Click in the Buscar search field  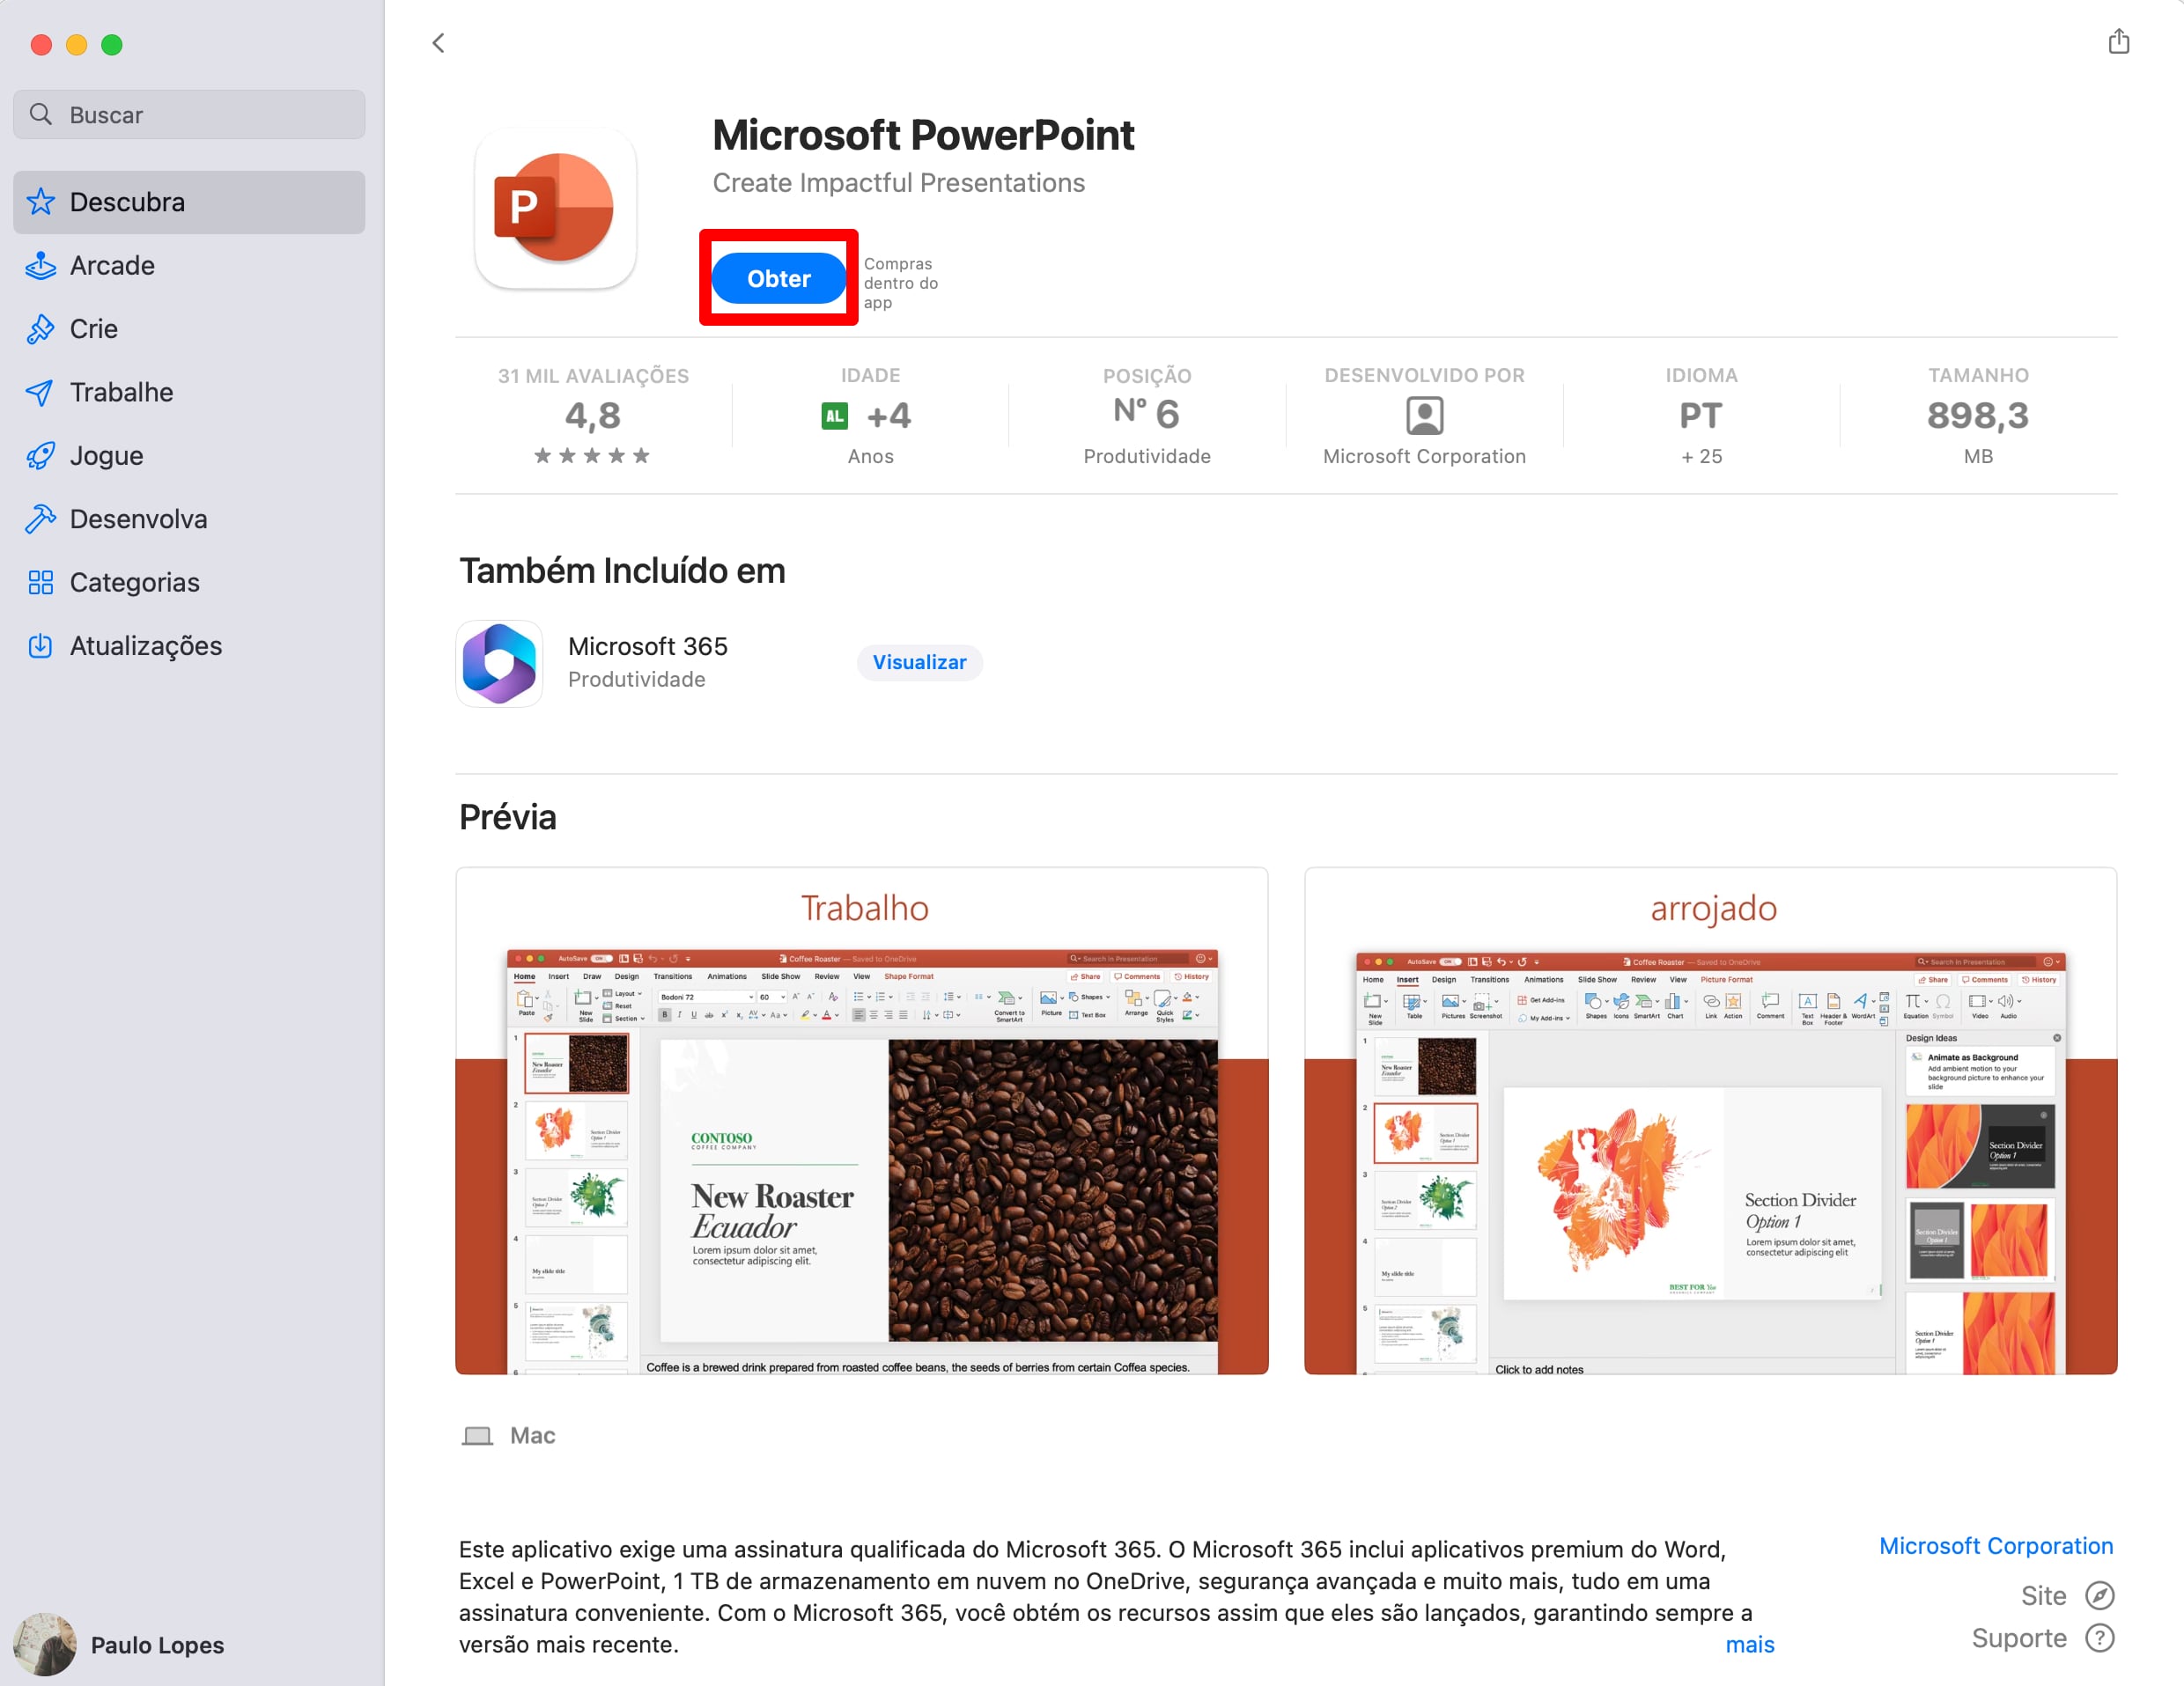189,114
